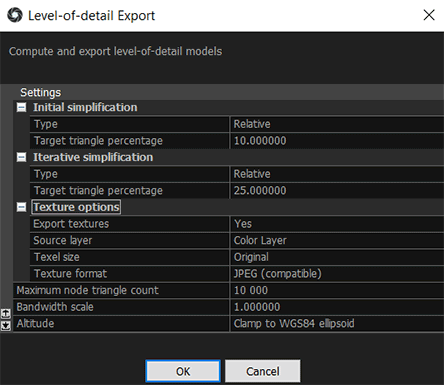Select the Initial simplification header label

[x=85, y=107]
